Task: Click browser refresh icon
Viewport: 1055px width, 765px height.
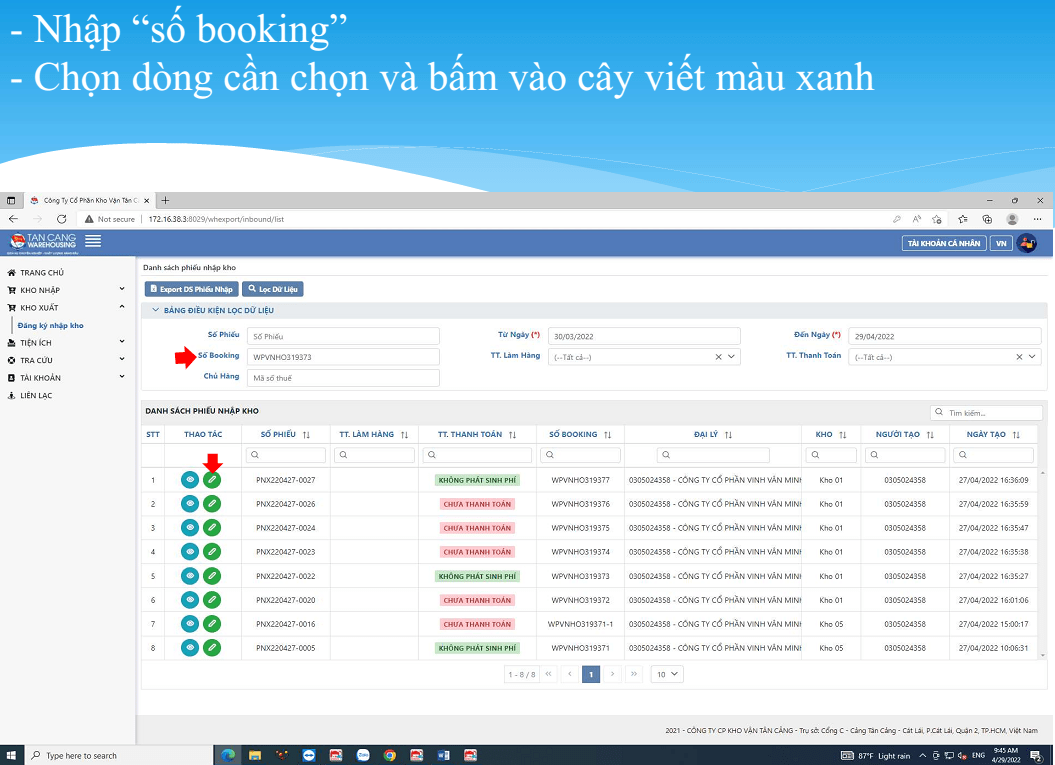Action: coord(61,219)
